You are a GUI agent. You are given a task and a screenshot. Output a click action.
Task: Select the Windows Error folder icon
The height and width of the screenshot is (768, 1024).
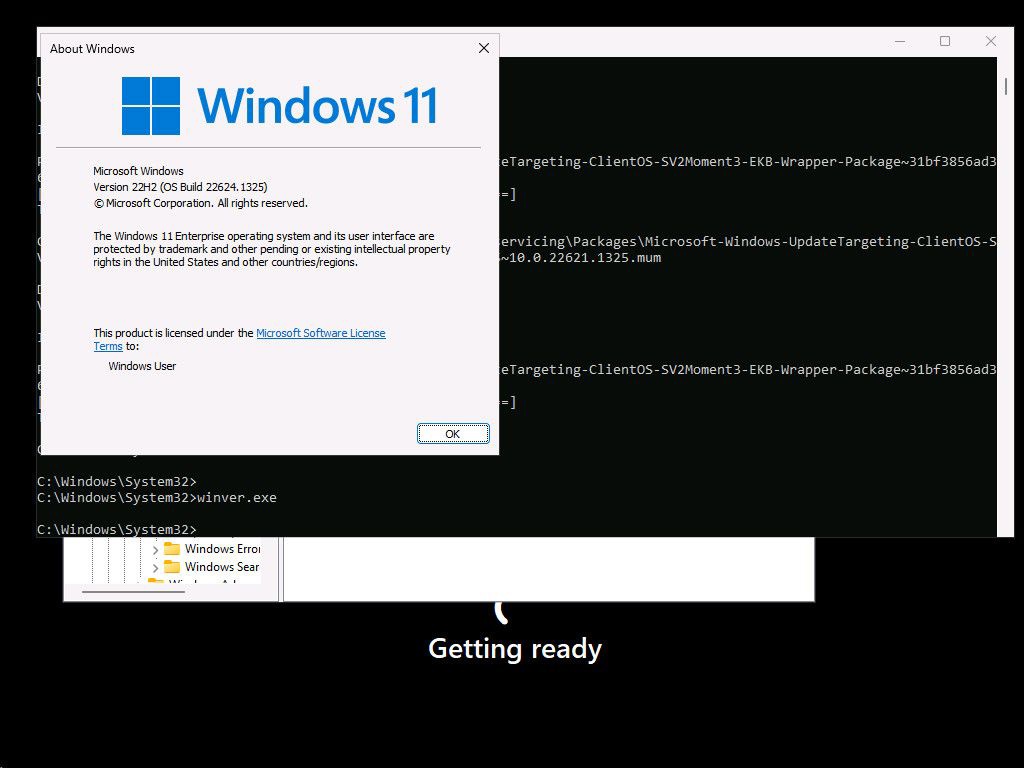(x=172, y=548)
